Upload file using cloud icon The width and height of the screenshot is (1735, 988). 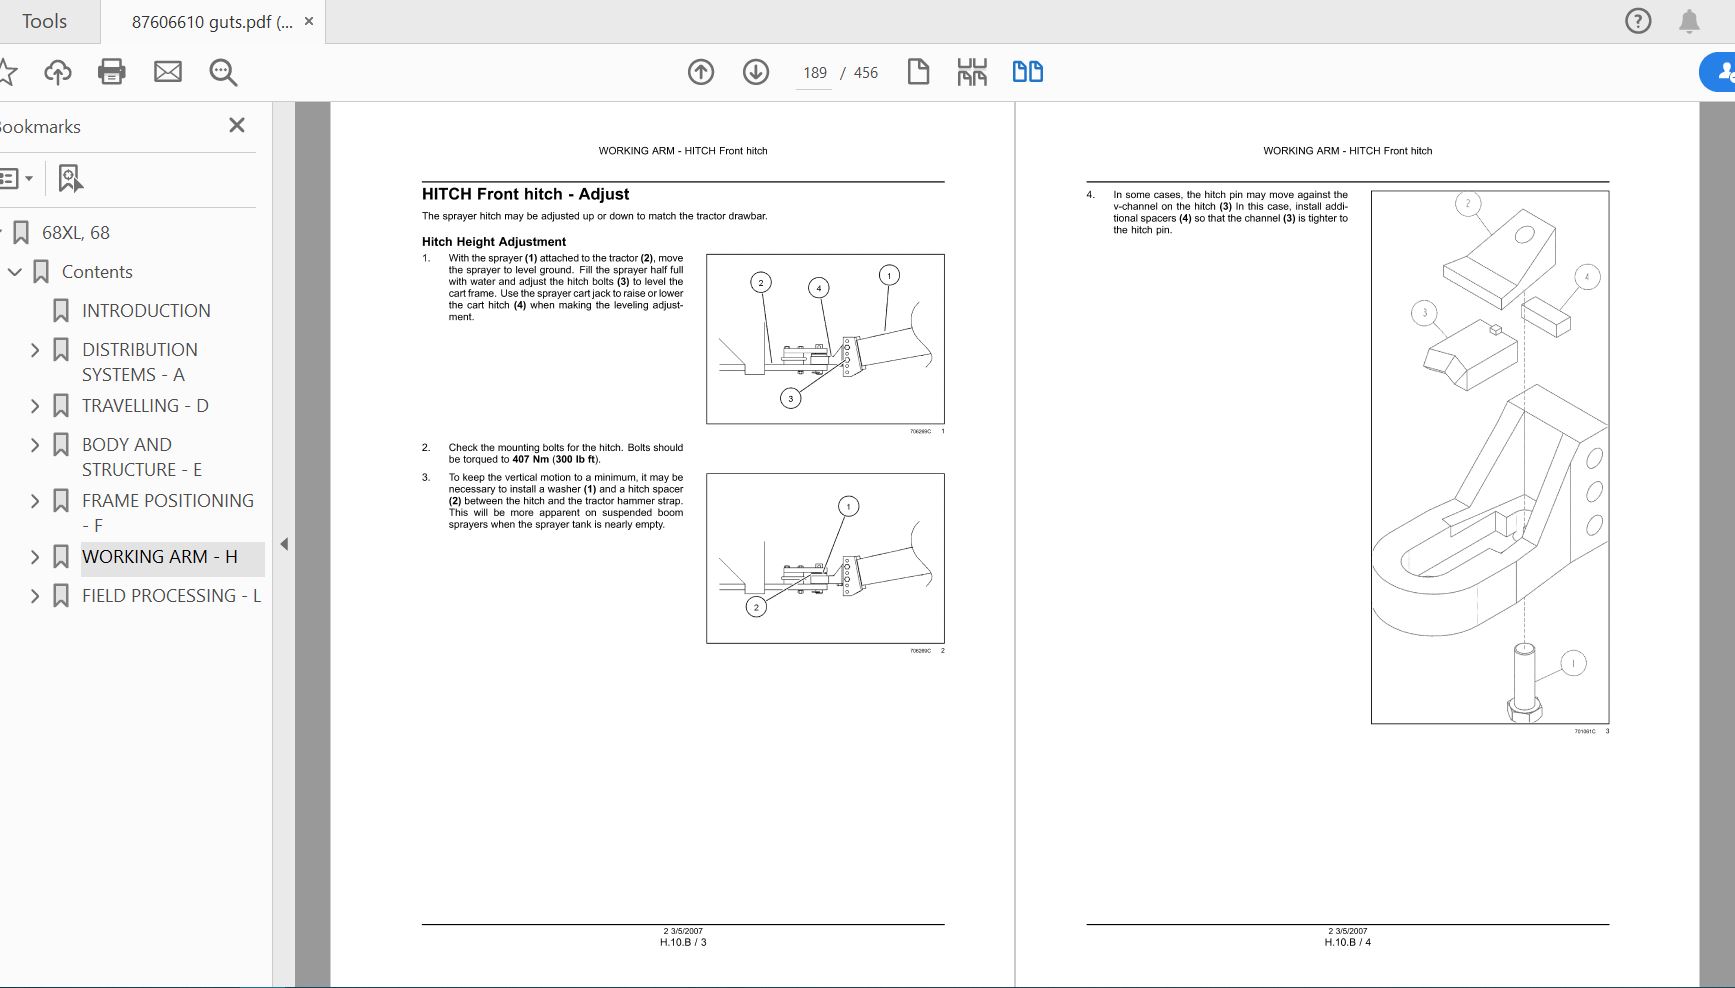[x=58, y=72]
